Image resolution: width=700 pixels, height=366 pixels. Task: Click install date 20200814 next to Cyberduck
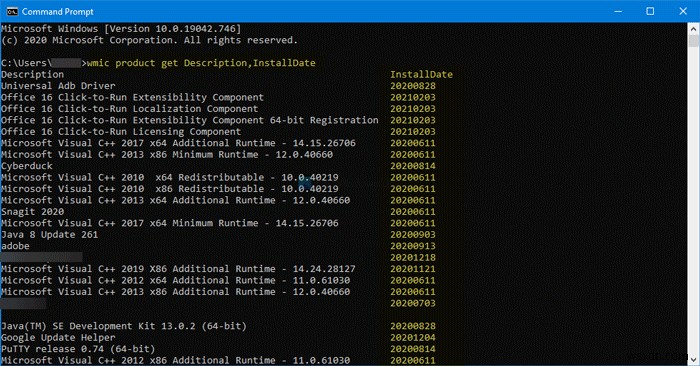pos(413,166)
